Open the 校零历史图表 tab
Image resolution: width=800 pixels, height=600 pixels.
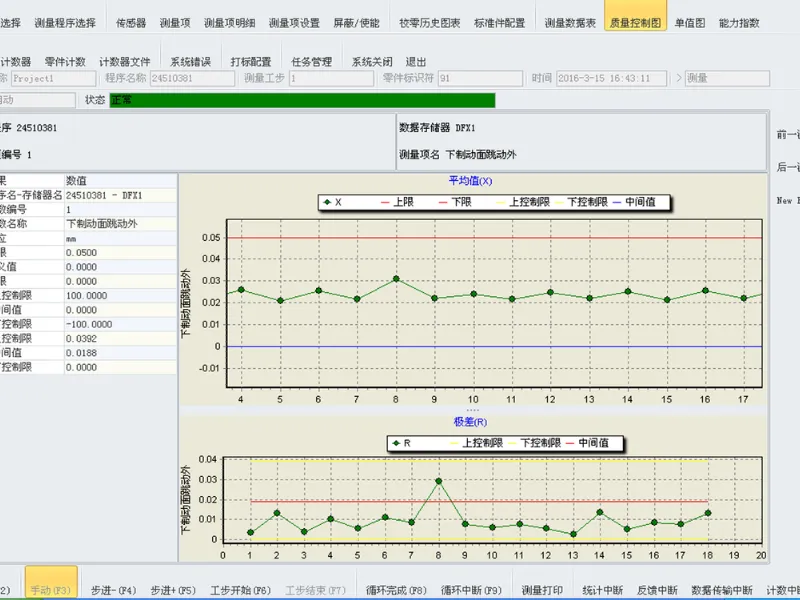[x=430, y=23]
